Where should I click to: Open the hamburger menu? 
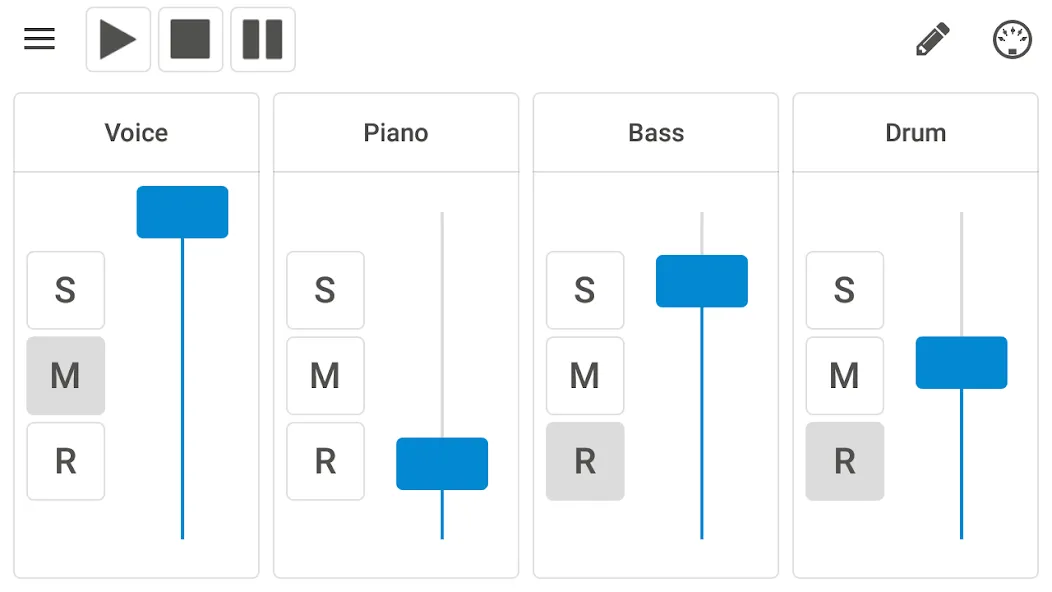40,39
